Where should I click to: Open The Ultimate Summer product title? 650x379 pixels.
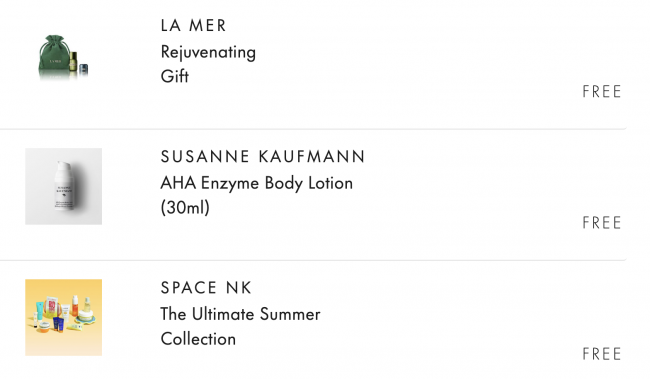coord(240,314)
